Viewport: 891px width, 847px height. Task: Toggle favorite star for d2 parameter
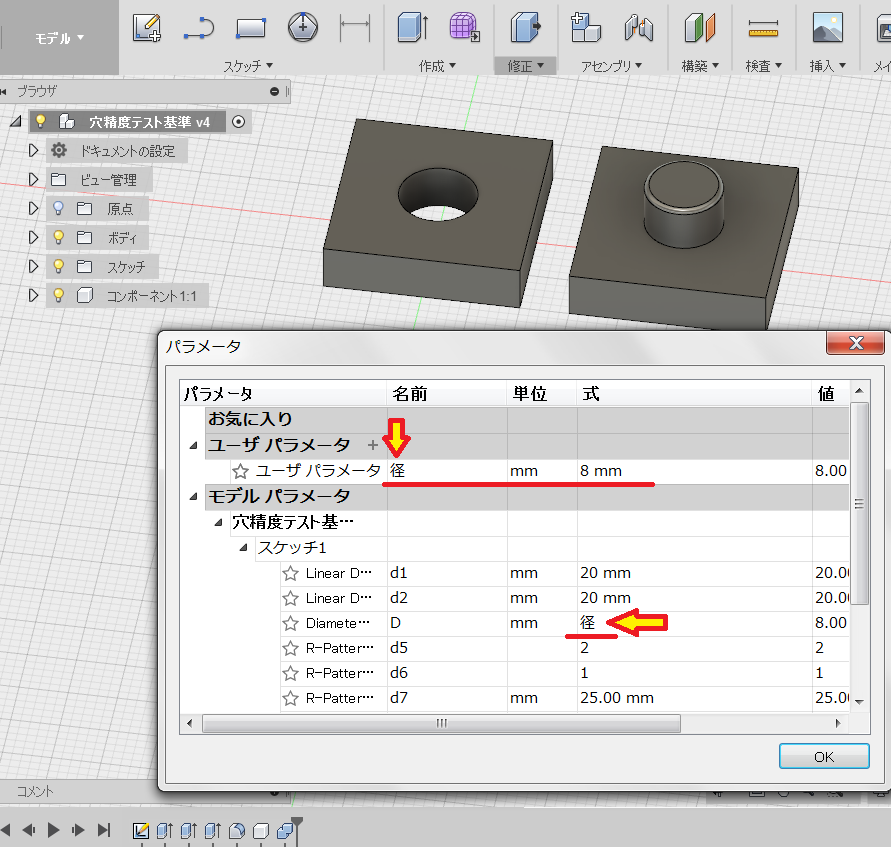point(290,598)
